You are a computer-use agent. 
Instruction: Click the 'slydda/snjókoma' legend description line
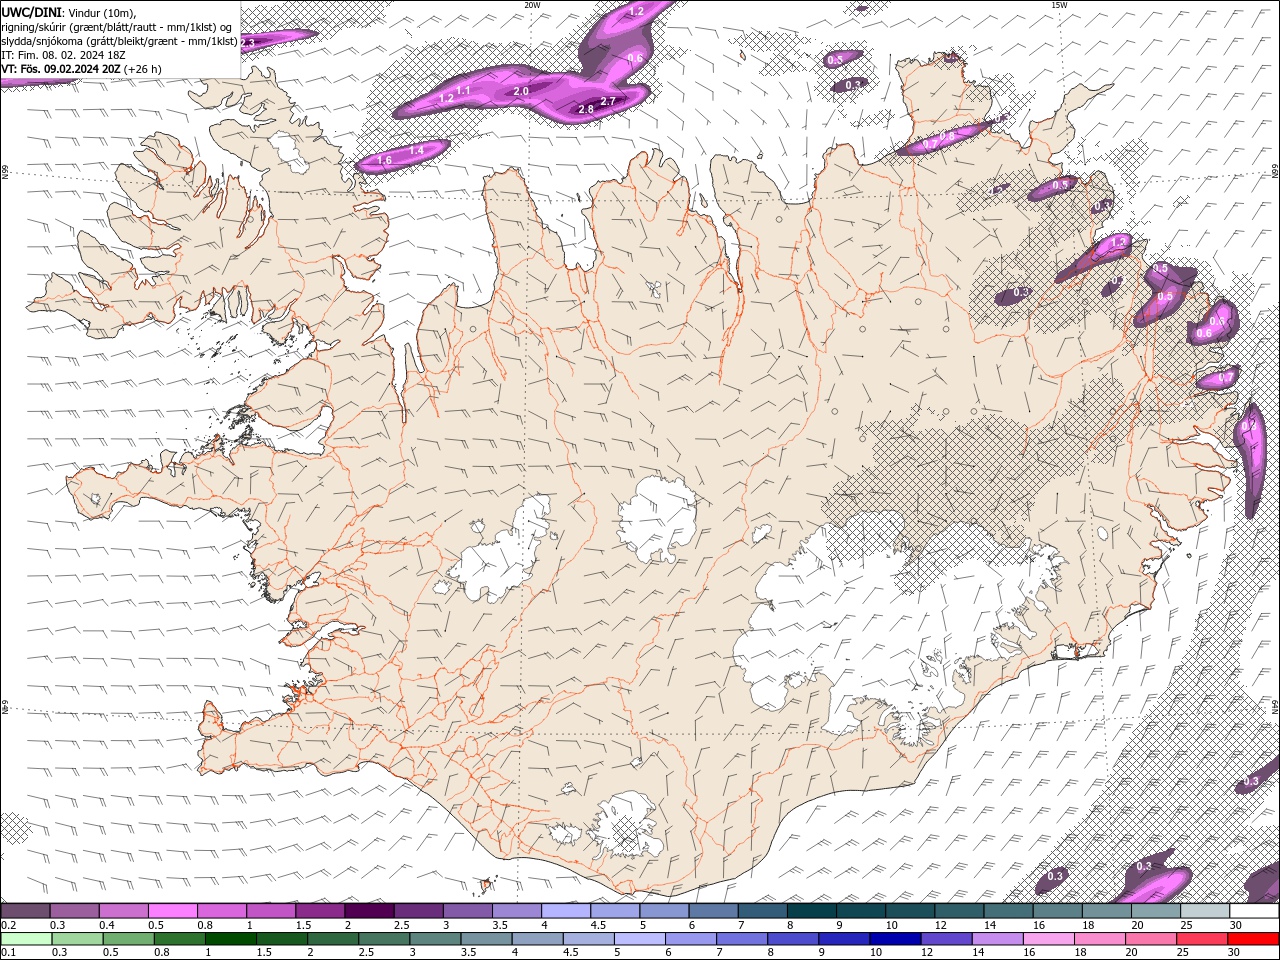pyautogui.click(x=120, y=41)
